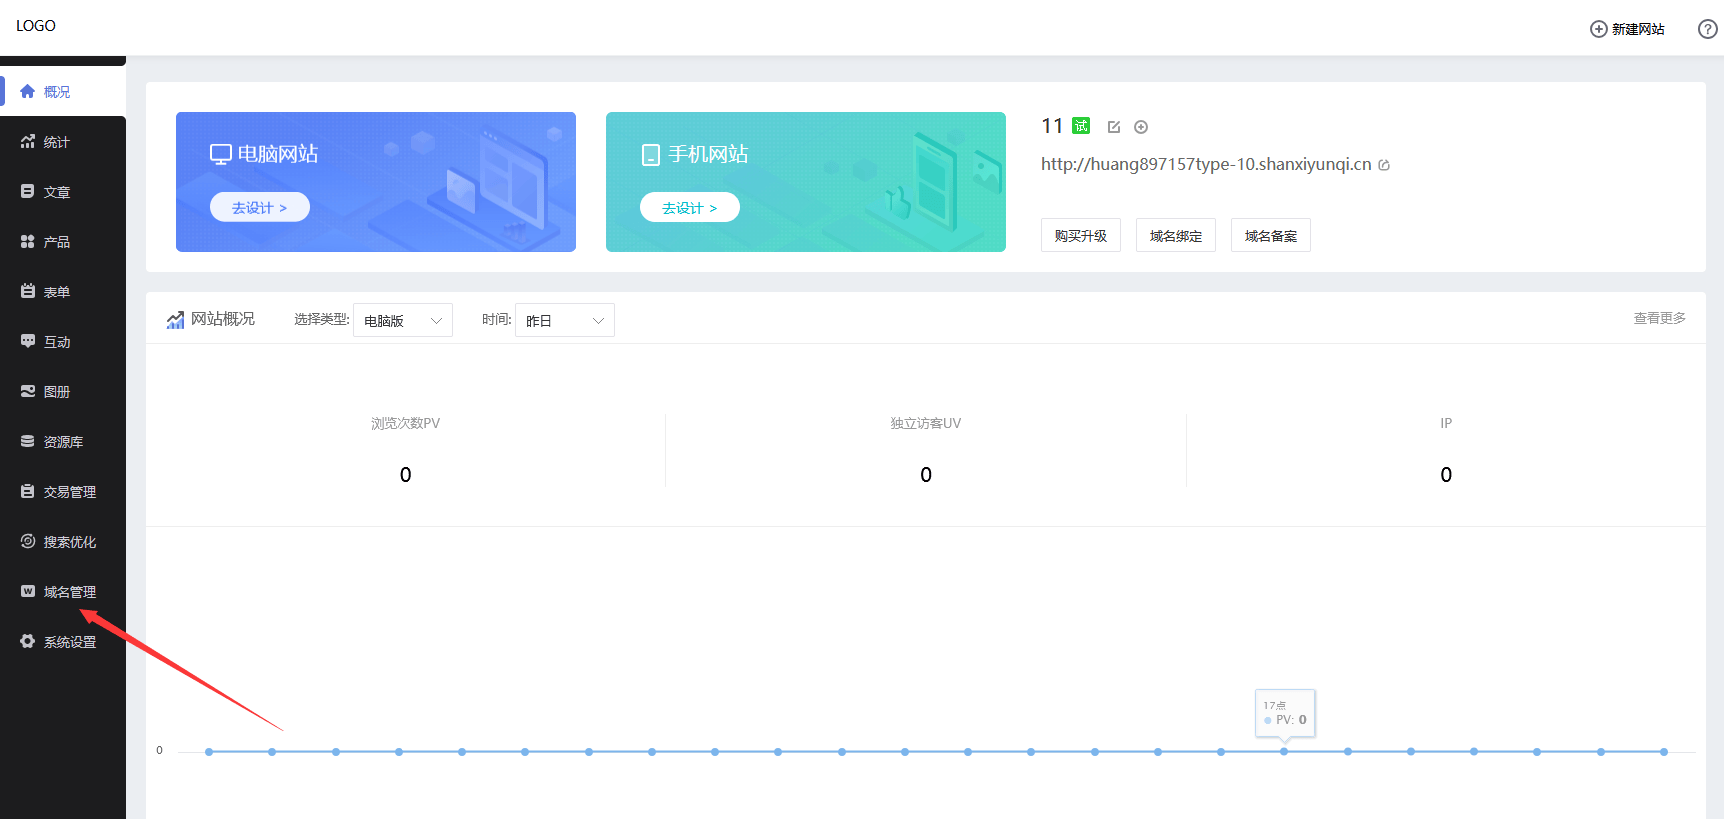Click the 域名备案 button
This screenshot has width=1724, height=819.
point(1271,235)
